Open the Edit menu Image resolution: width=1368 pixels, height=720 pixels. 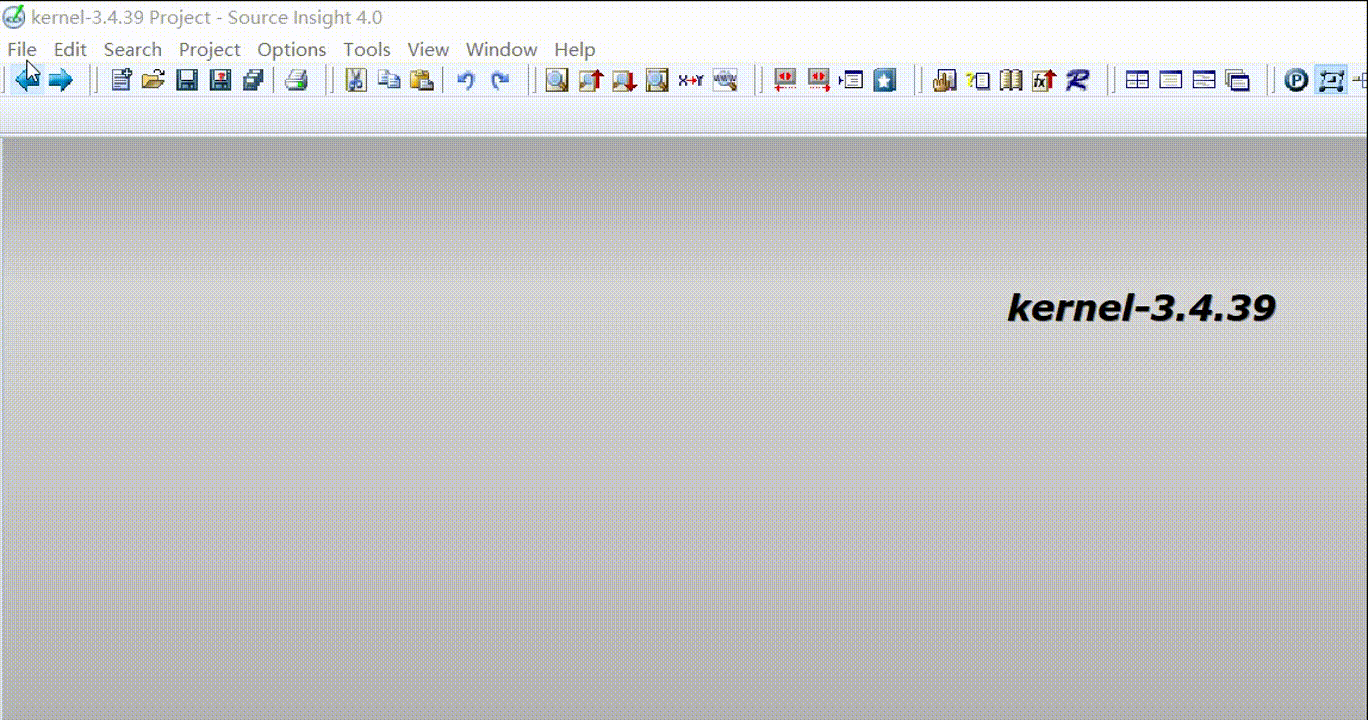(x=70, y=49)
